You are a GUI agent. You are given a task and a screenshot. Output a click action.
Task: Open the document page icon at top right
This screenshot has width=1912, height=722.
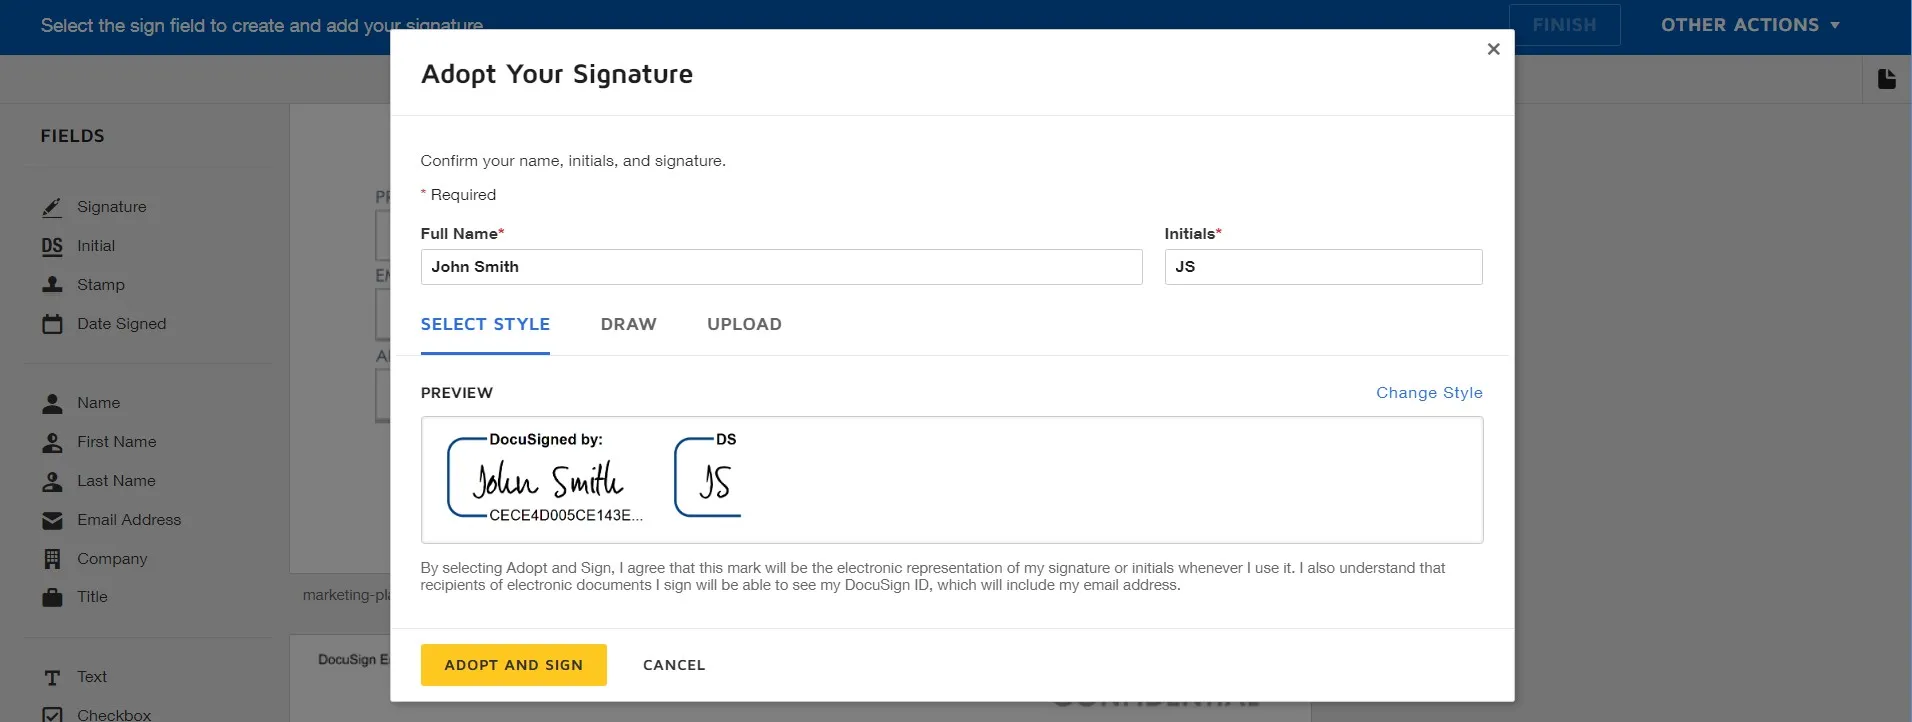[1886, 79]
